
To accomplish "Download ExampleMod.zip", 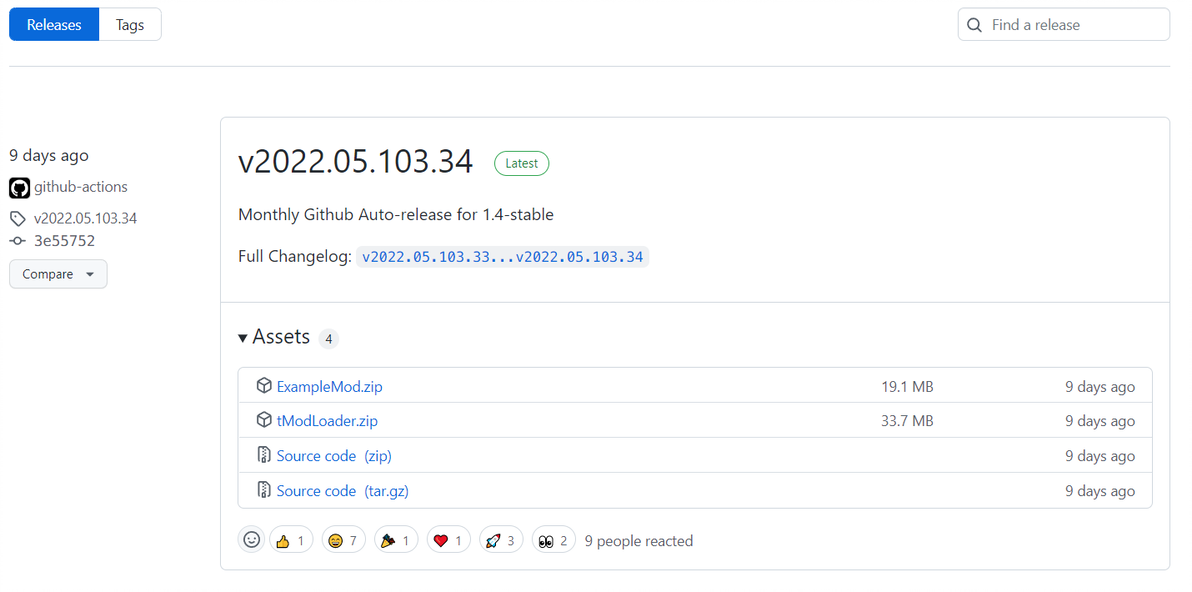I will click(x=329, y=387).
